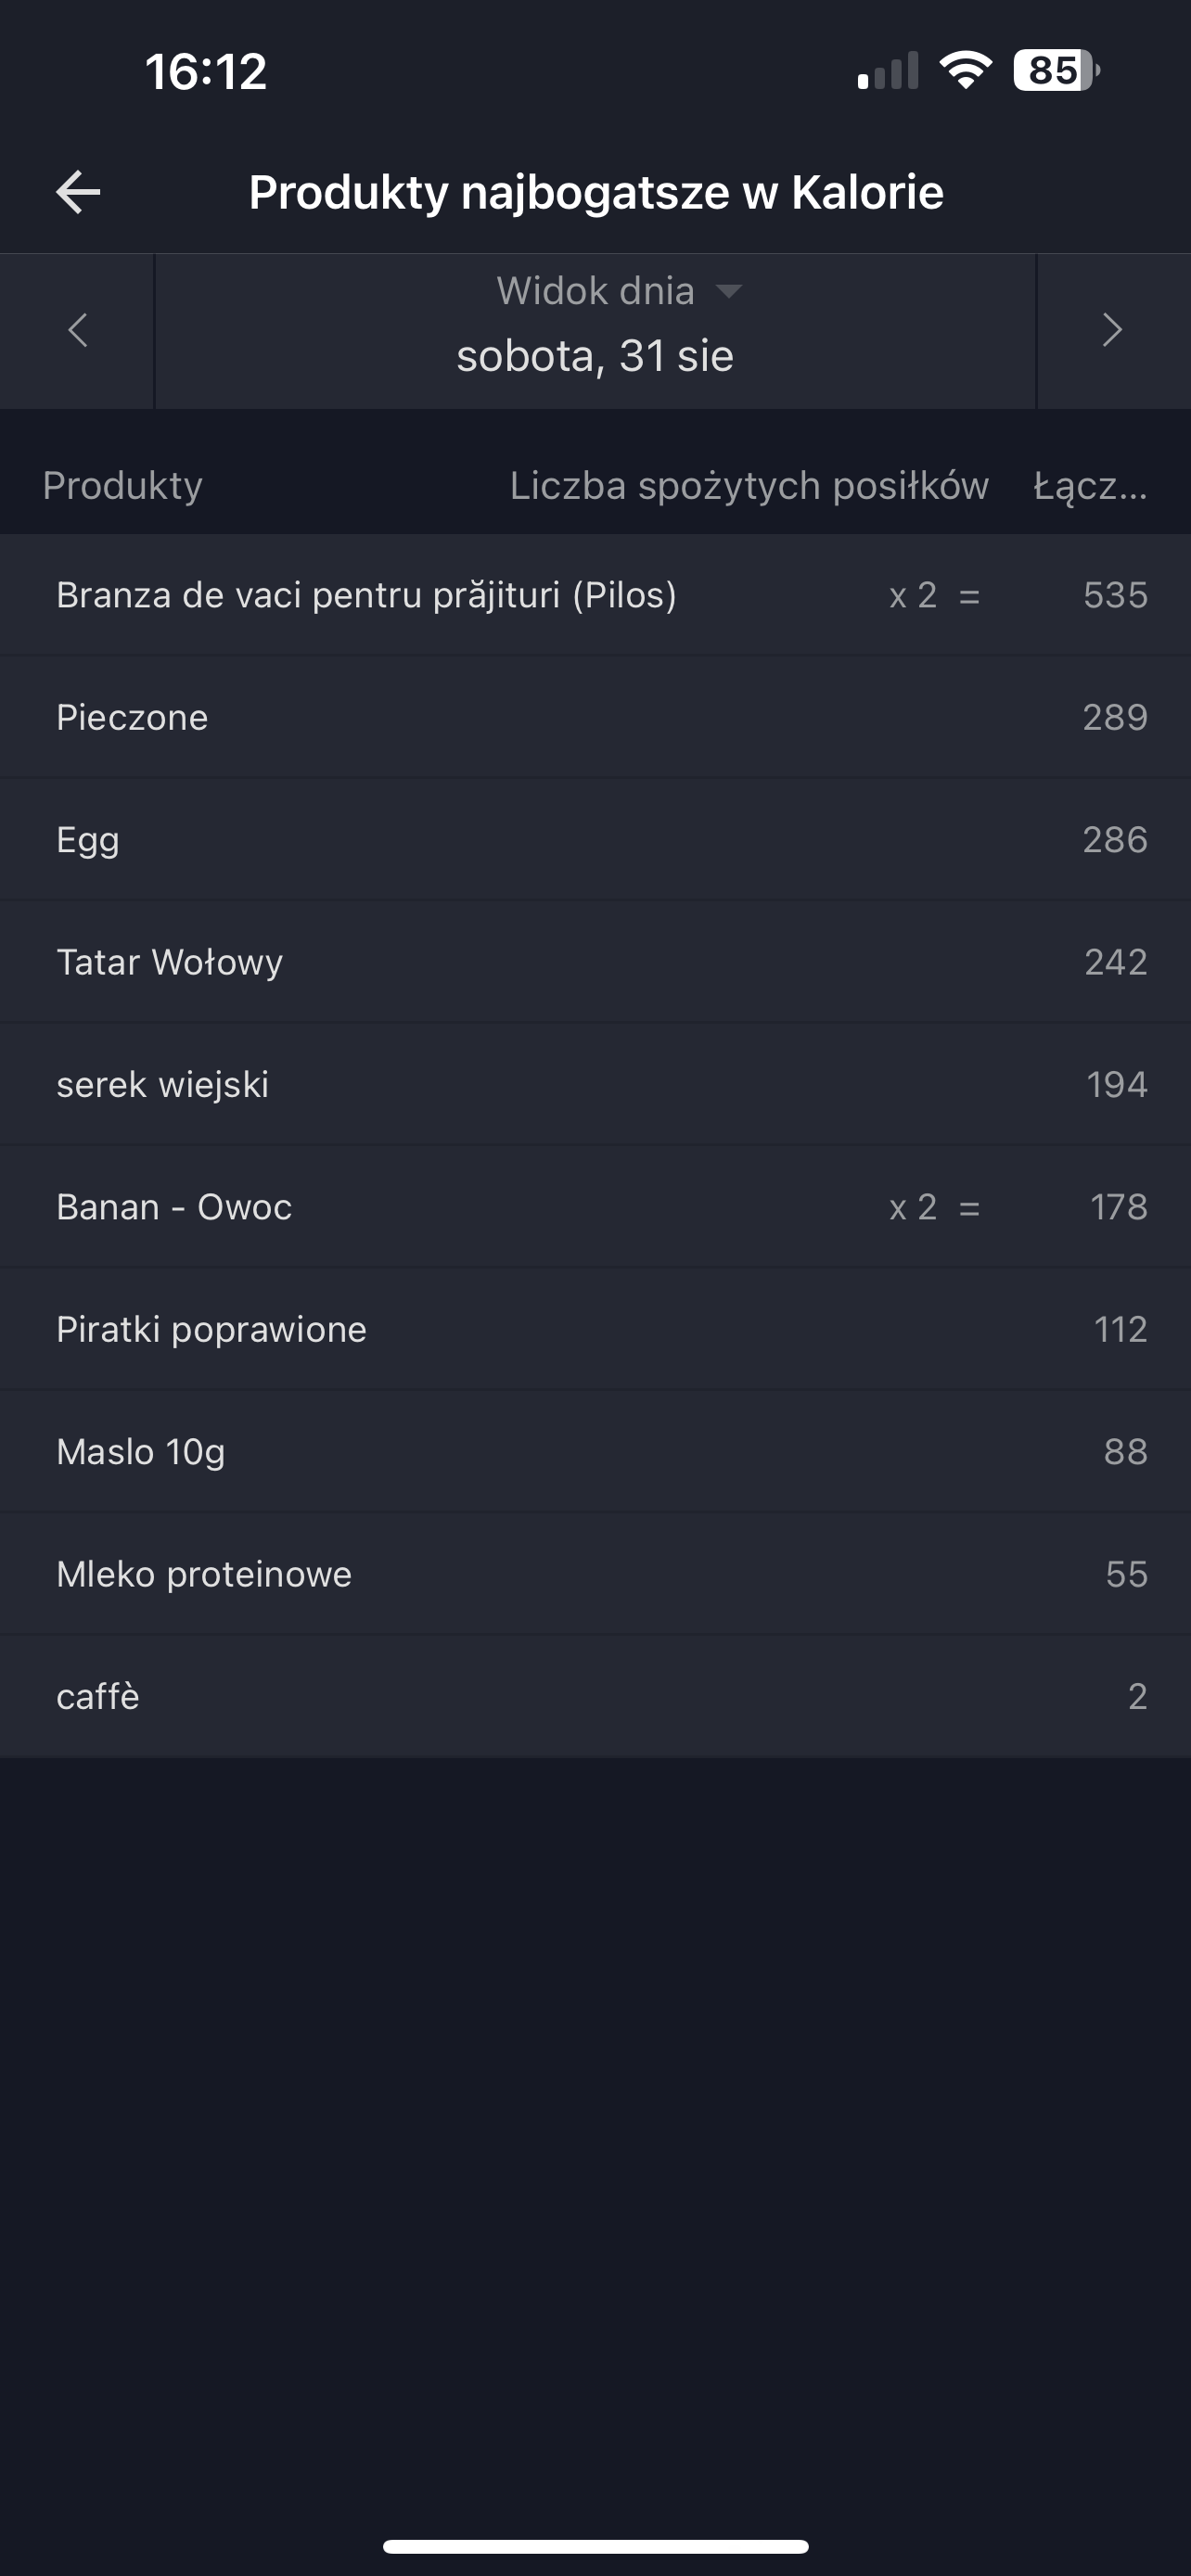Open the serek wiejski entry
This screenshot has width=1191, height=2576.
(163, 1084)
